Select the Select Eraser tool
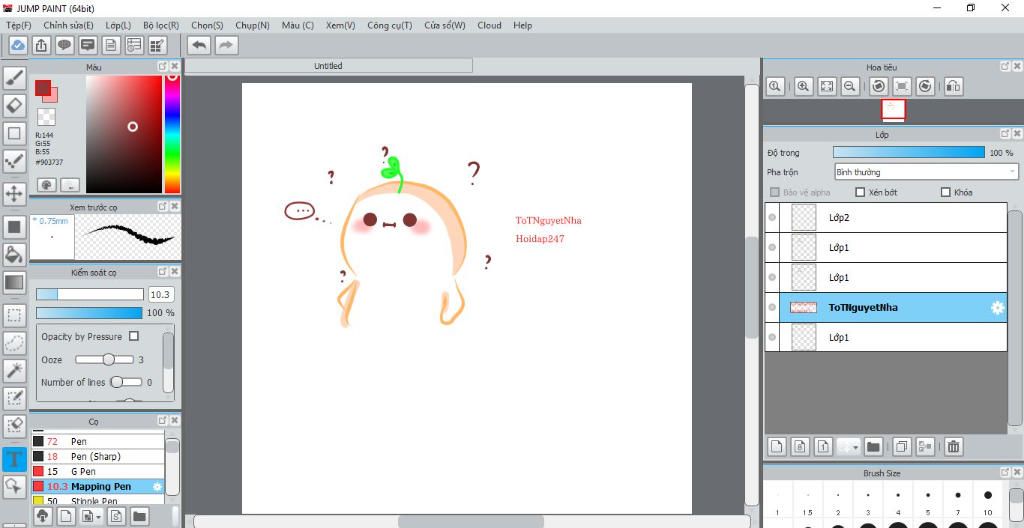The width and height of the screenshot is (1024, 528). pyautogui.click(x=14, y=425)
